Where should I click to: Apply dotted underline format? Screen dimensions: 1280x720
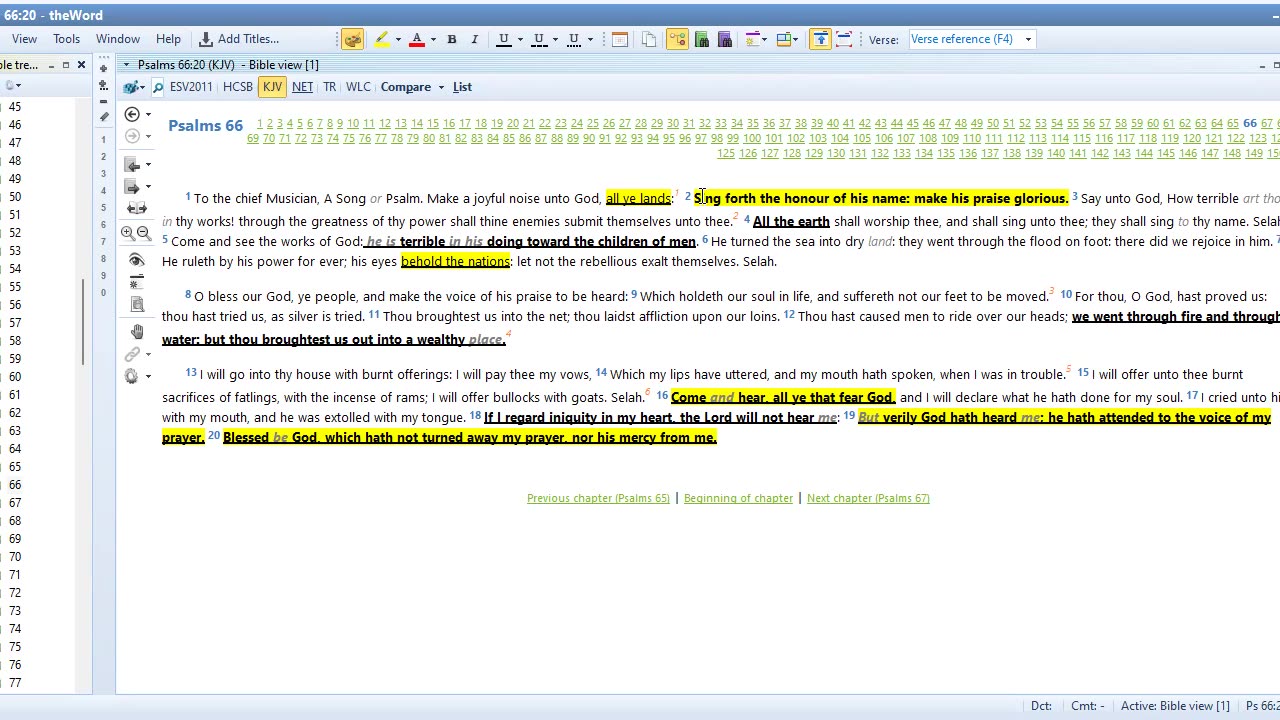coord(574,39)
